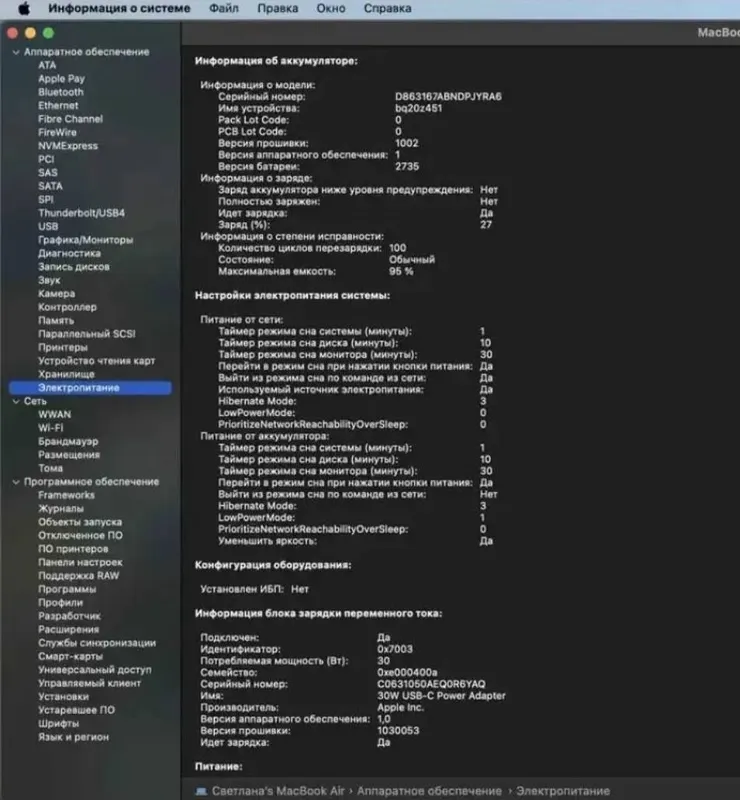Open the Apple menu icon
Image resolution: width=740 pixels, height=800 pixels.
coord(24,8)
